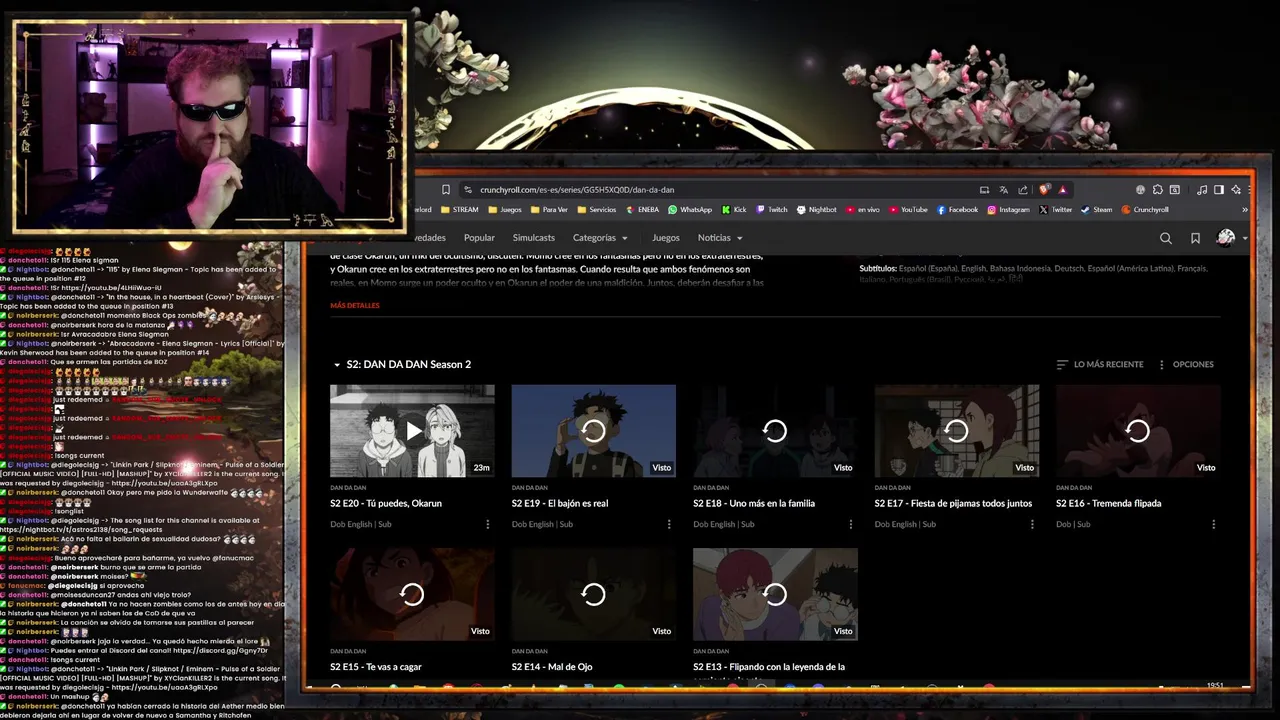Screen dimensions: 1280x720
Task: Open the three-dot menu for S2 E19
Action: [670, 524]
